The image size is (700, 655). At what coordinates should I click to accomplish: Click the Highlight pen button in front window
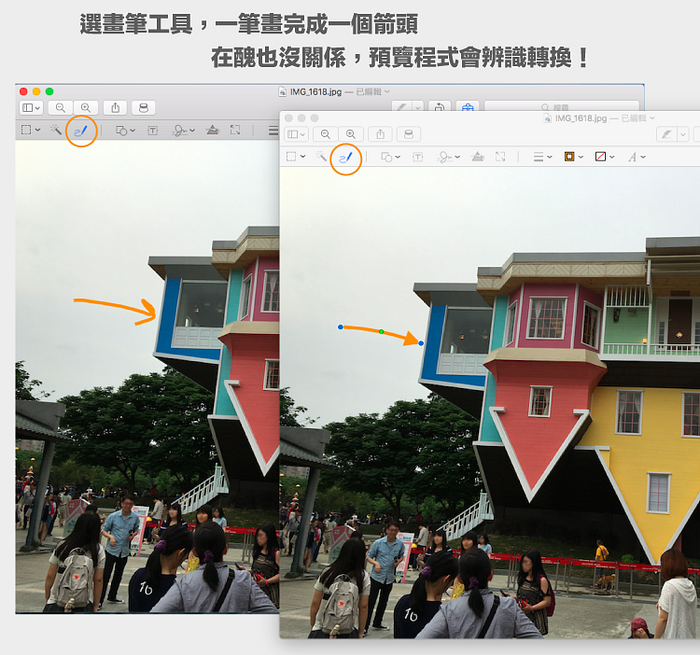point(667,134)
